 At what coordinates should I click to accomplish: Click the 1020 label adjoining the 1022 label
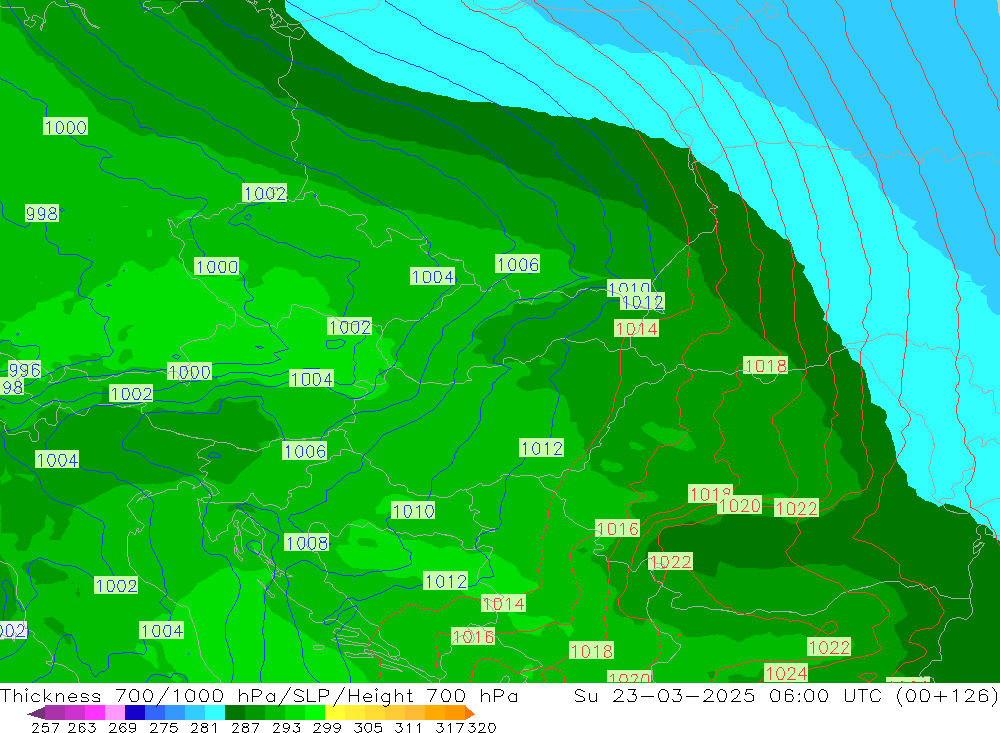pyautogui.click(x=740, y=506)
